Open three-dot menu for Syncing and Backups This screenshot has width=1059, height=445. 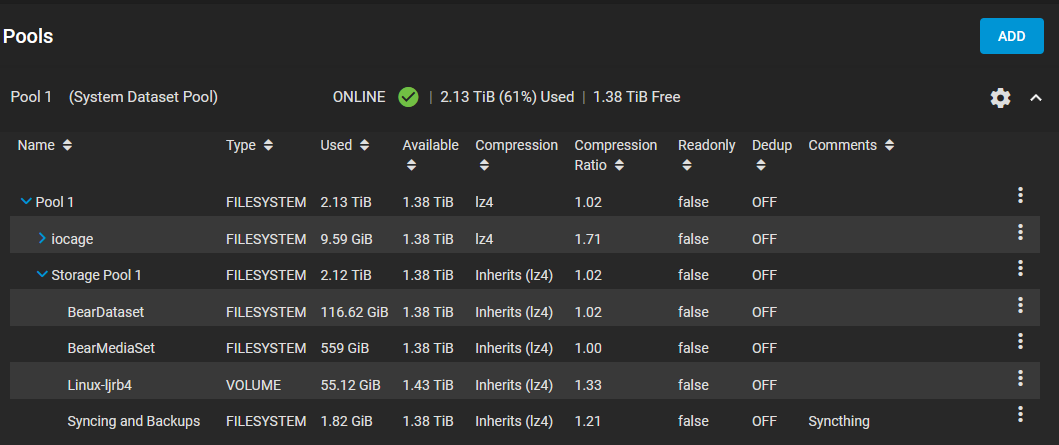pyautogui.click(x=1020, y=414)
